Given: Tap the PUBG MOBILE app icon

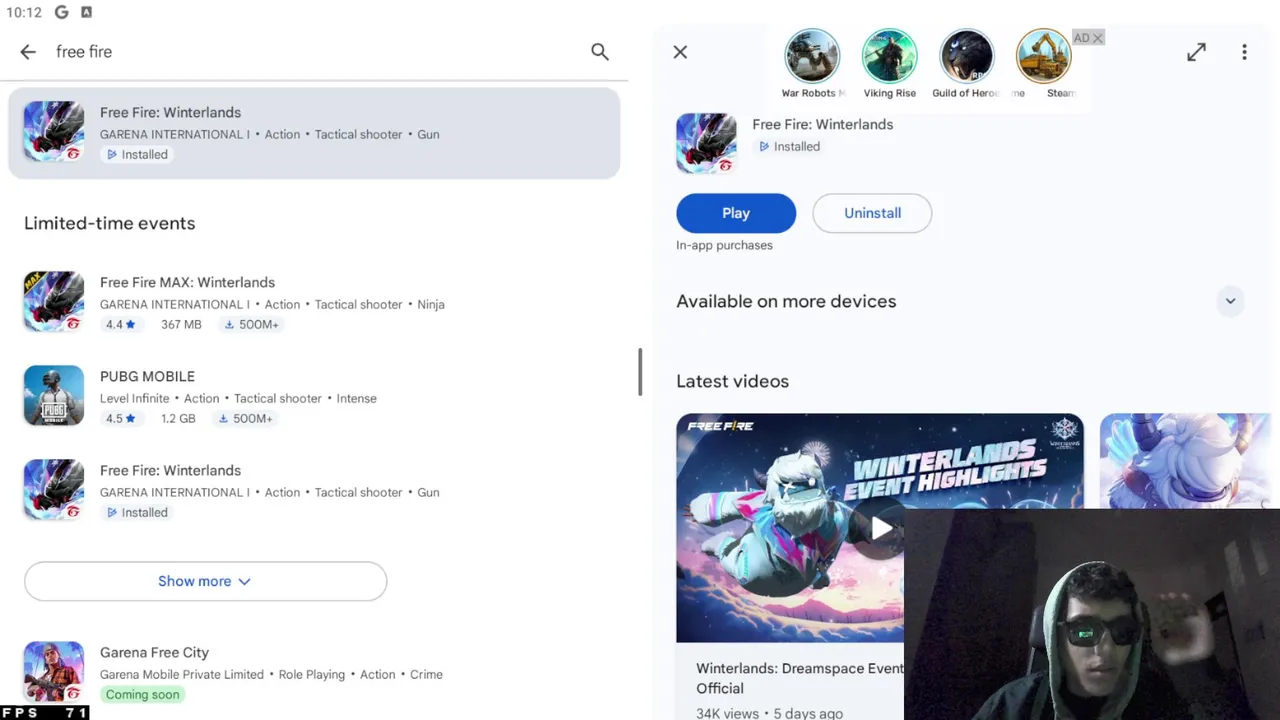Looking at the screenshot, I should (x=54, y=396).
